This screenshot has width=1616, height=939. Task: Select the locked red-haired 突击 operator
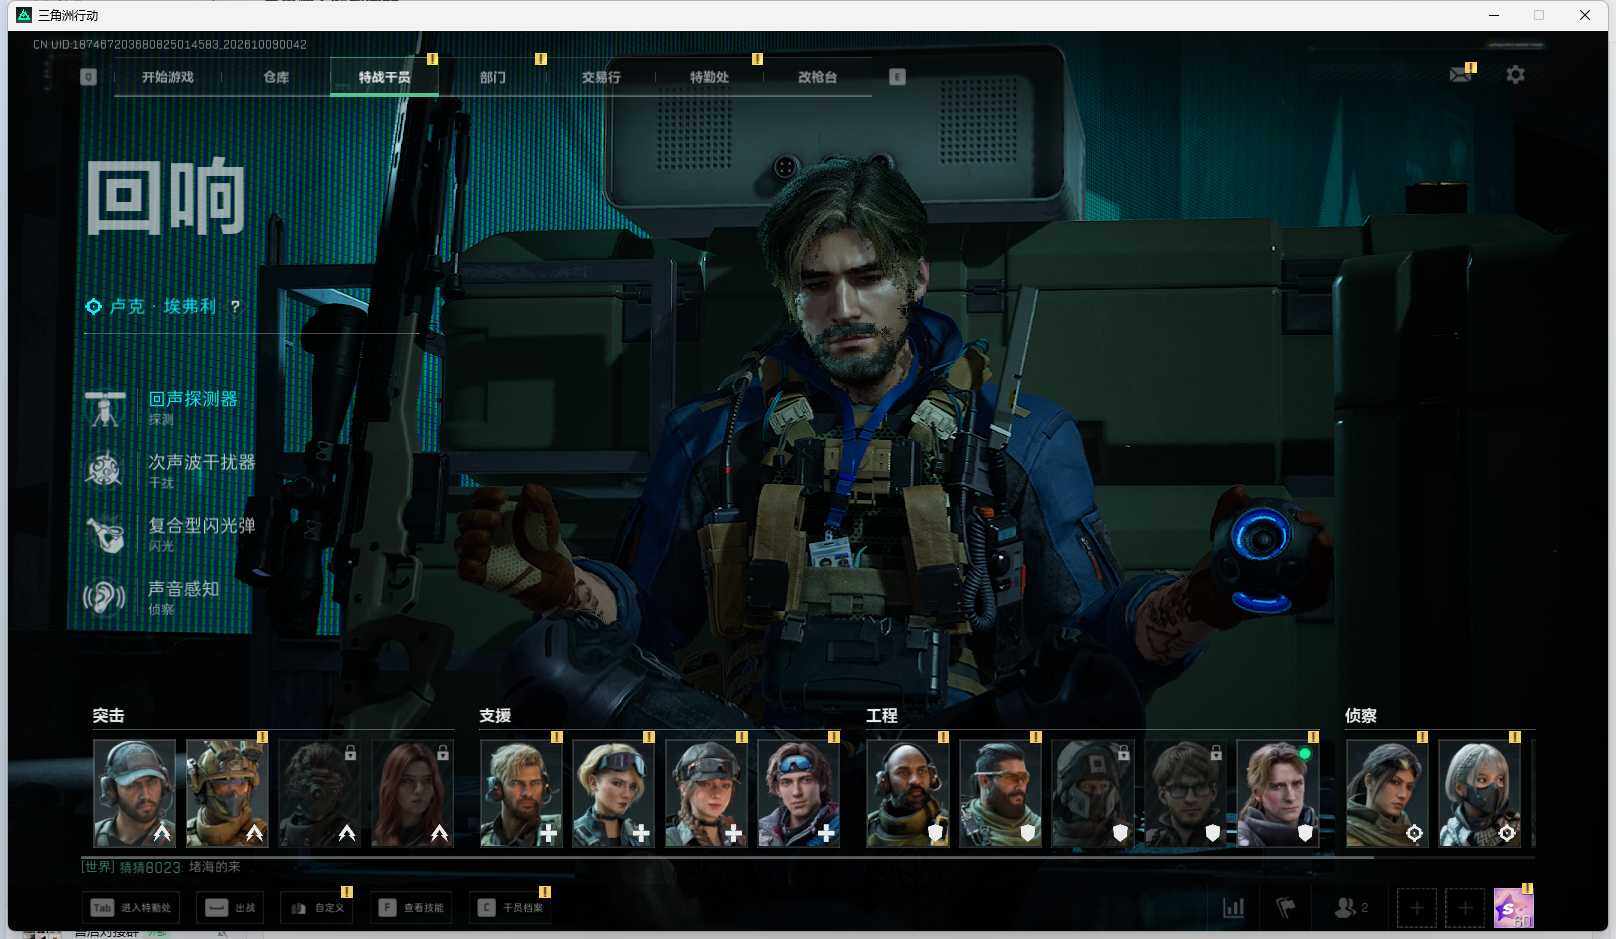click(x=412, y=793)
